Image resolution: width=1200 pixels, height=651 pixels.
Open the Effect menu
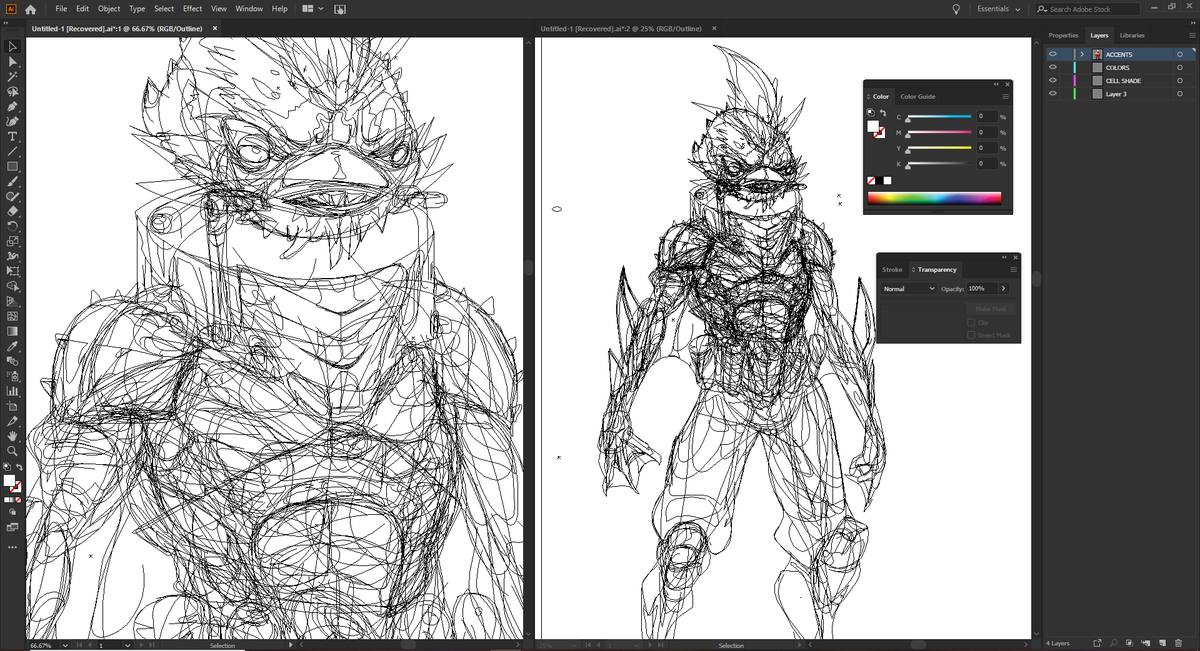click(192, 8)
